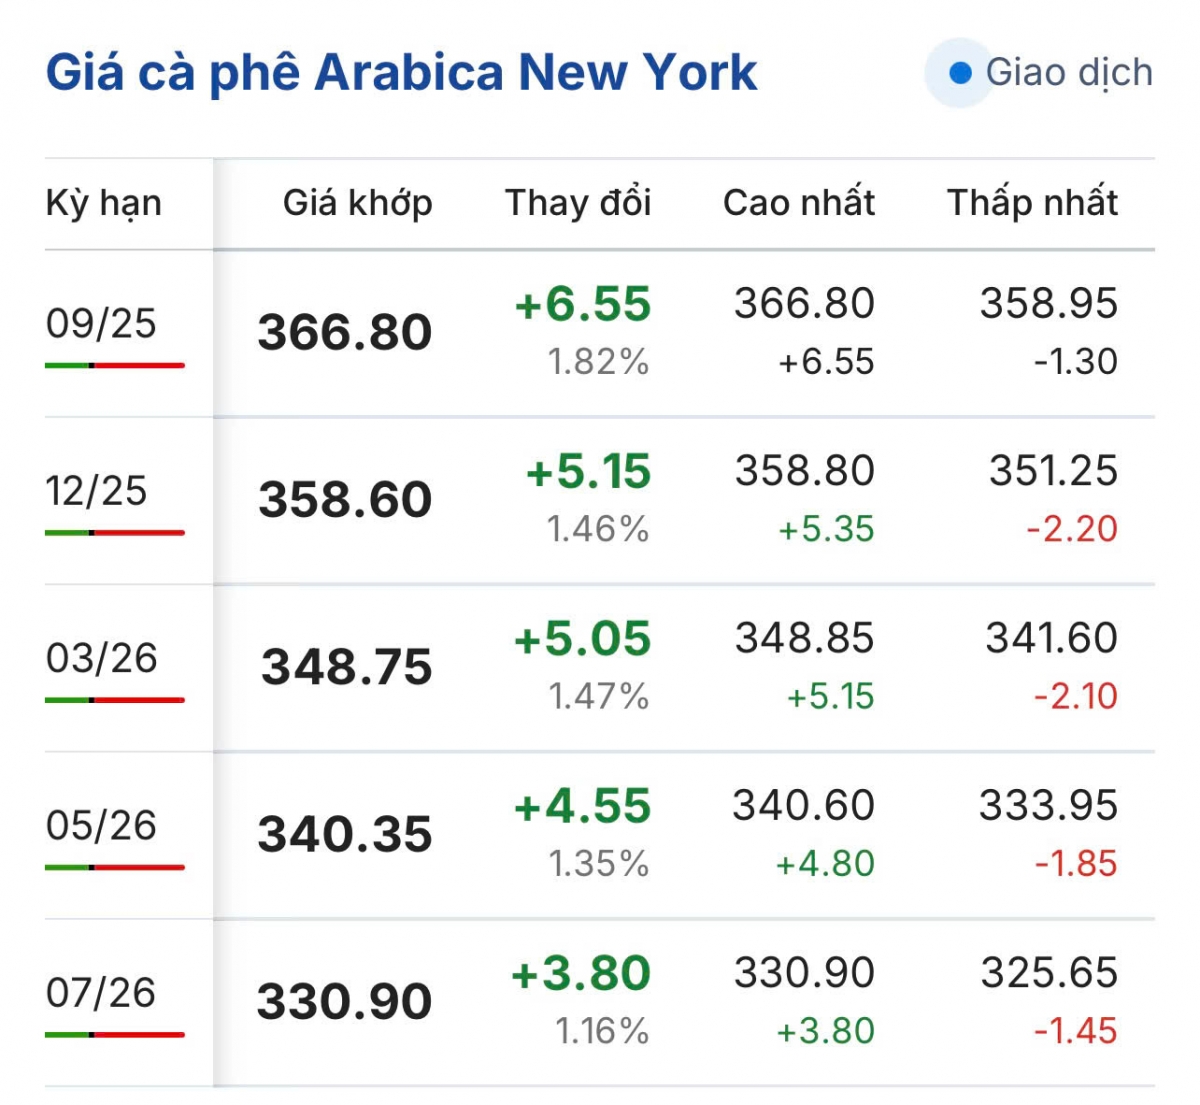Click the Kỳ hạn column header
This screenshot has width=1200, height=1105.
point(103,203)
